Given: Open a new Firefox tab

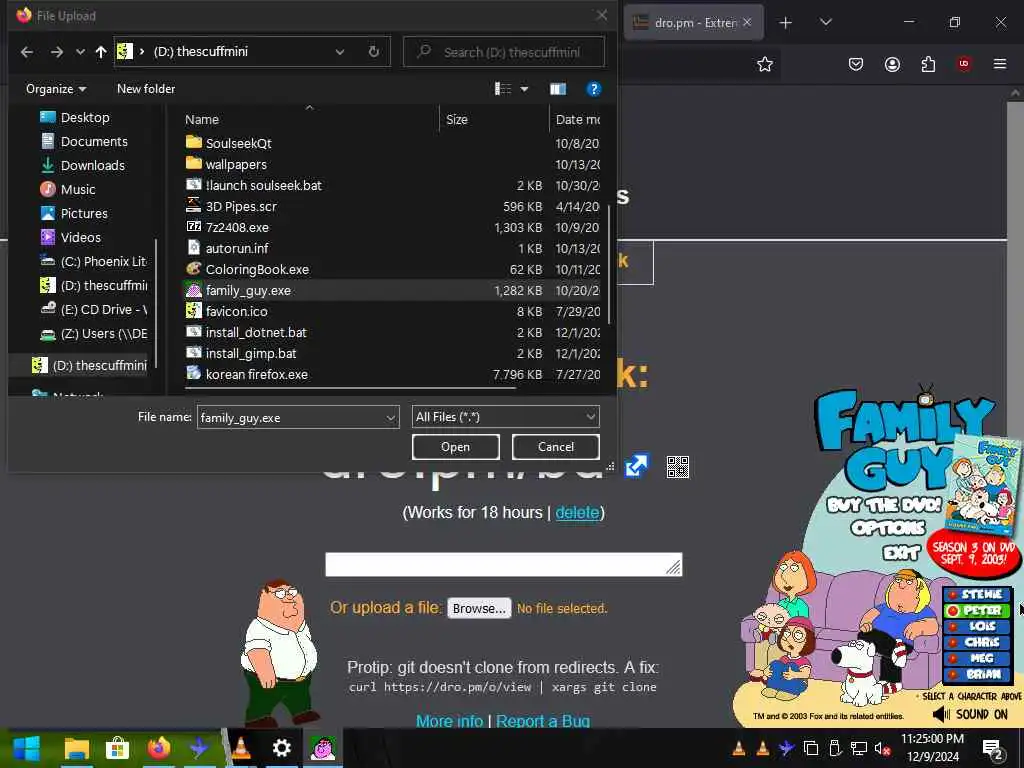Looking at the screenshot, I should click(786, 23).
